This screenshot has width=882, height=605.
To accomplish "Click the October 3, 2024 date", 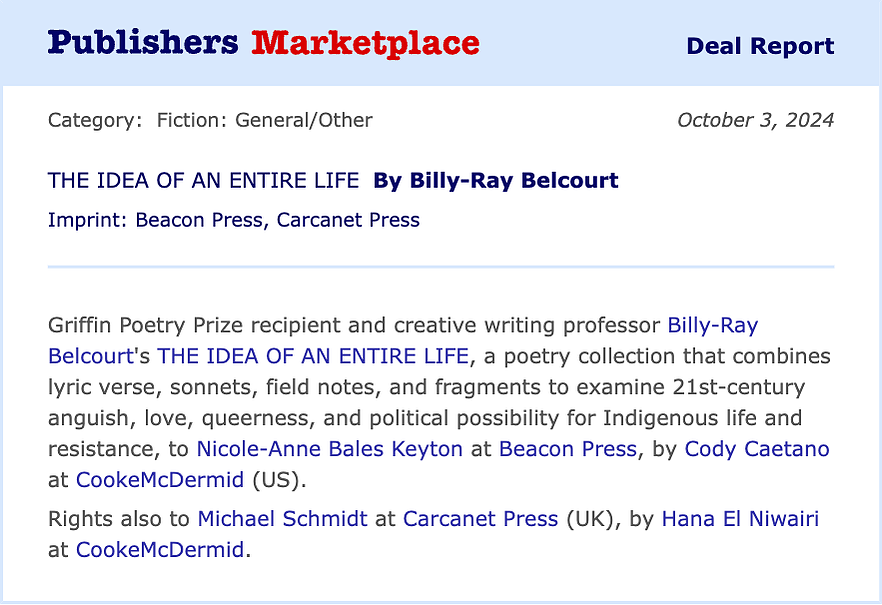I will (x=756, y=120).
